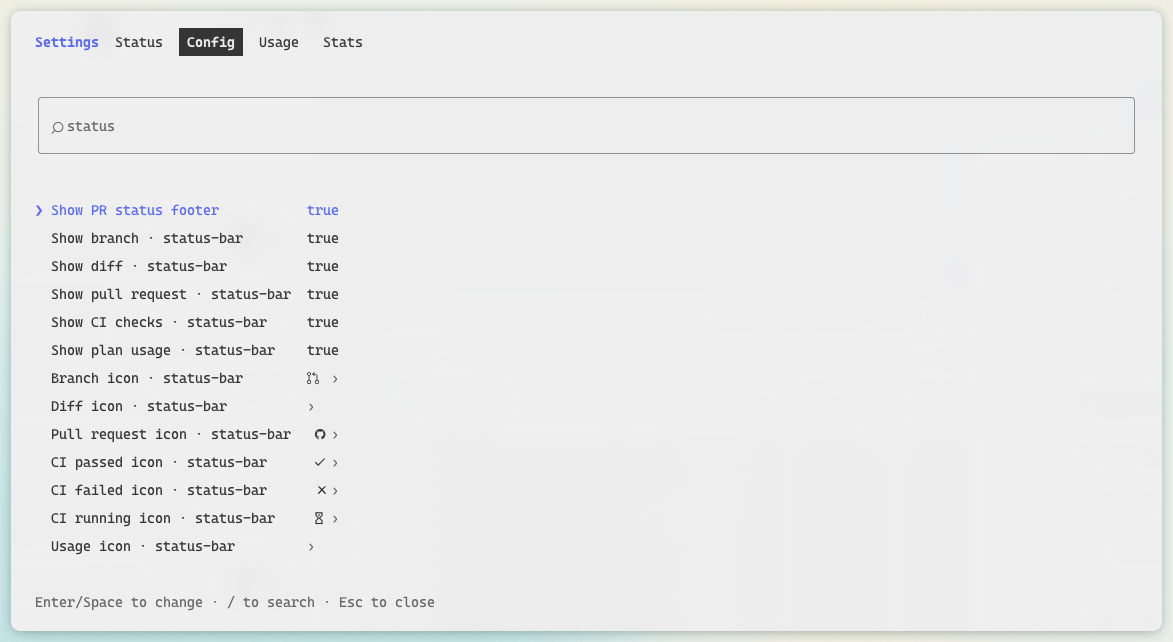Switch to the Status tab
This screenshot has height=642, width=1173.
[138, 43]
